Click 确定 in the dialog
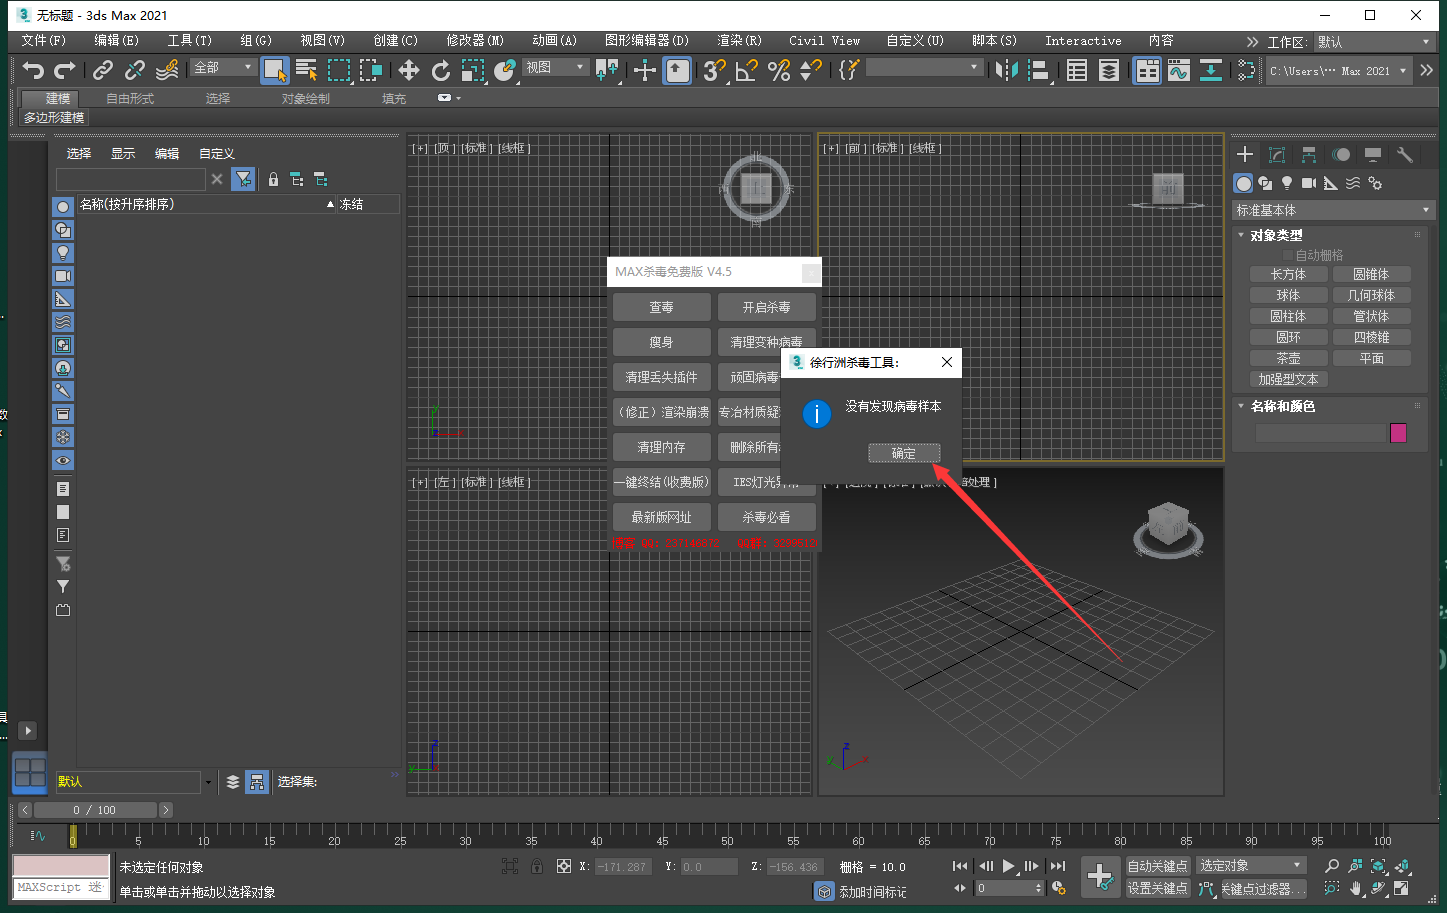The width and height of the screenshot is (1447, 913). click(x=904, y=453)
